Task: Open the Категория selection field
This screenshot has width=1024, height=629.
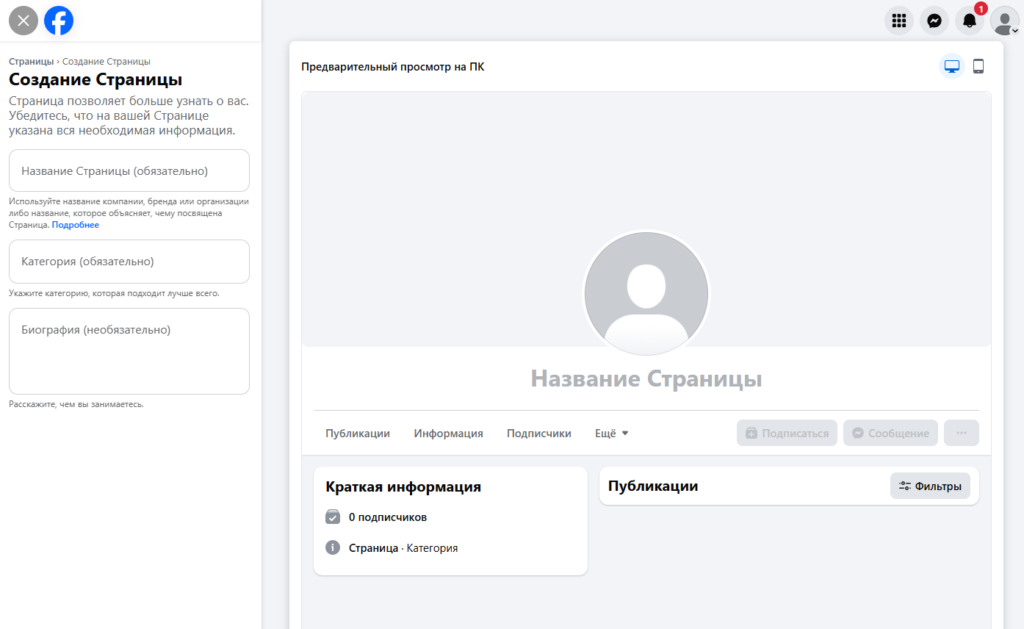Action: coord(128,261)
